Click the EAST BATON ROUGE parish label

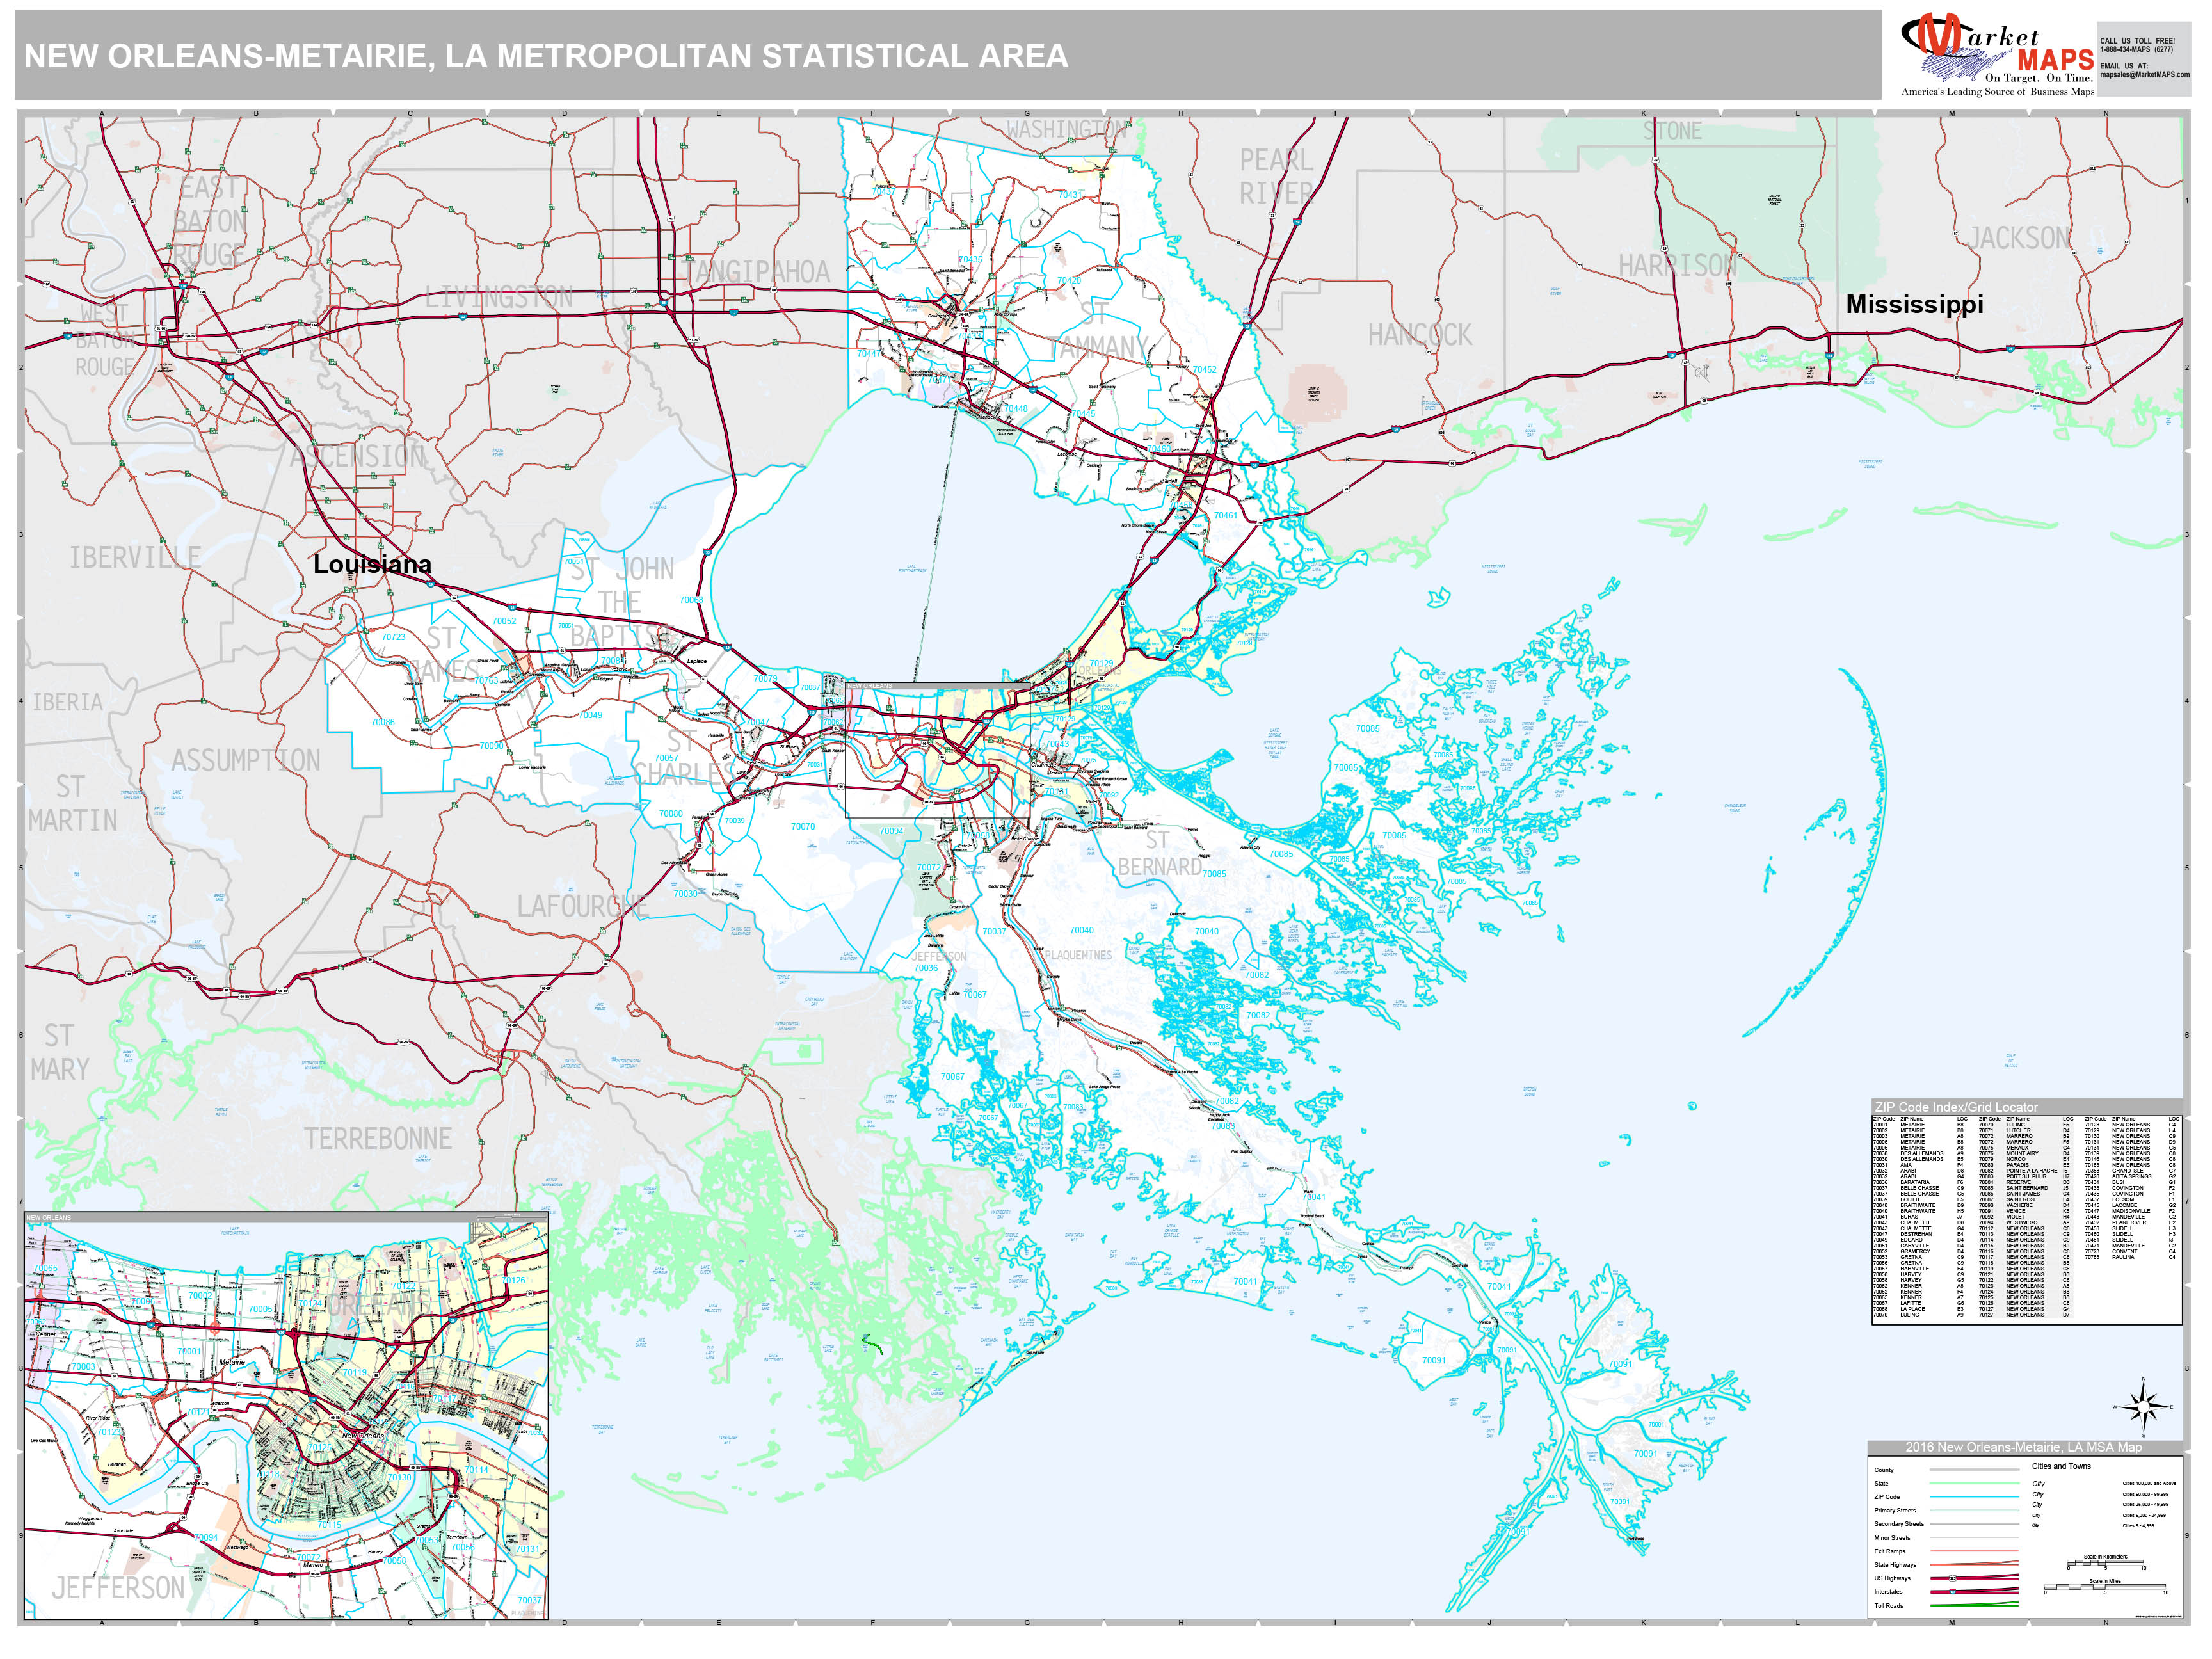point(210,221)
